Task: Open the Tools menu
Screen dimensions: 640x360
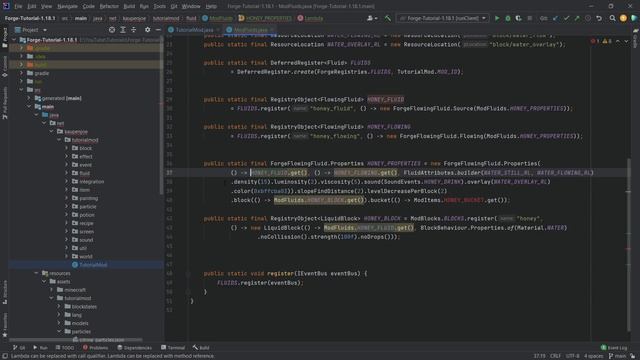Action: [x=160, y=6]
